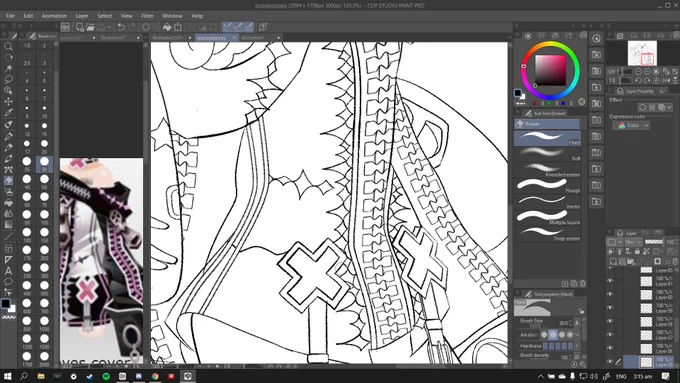Screen dimensions: 680x383
Task: Click Redo in the command bar
Action: [x=132, y=27]
